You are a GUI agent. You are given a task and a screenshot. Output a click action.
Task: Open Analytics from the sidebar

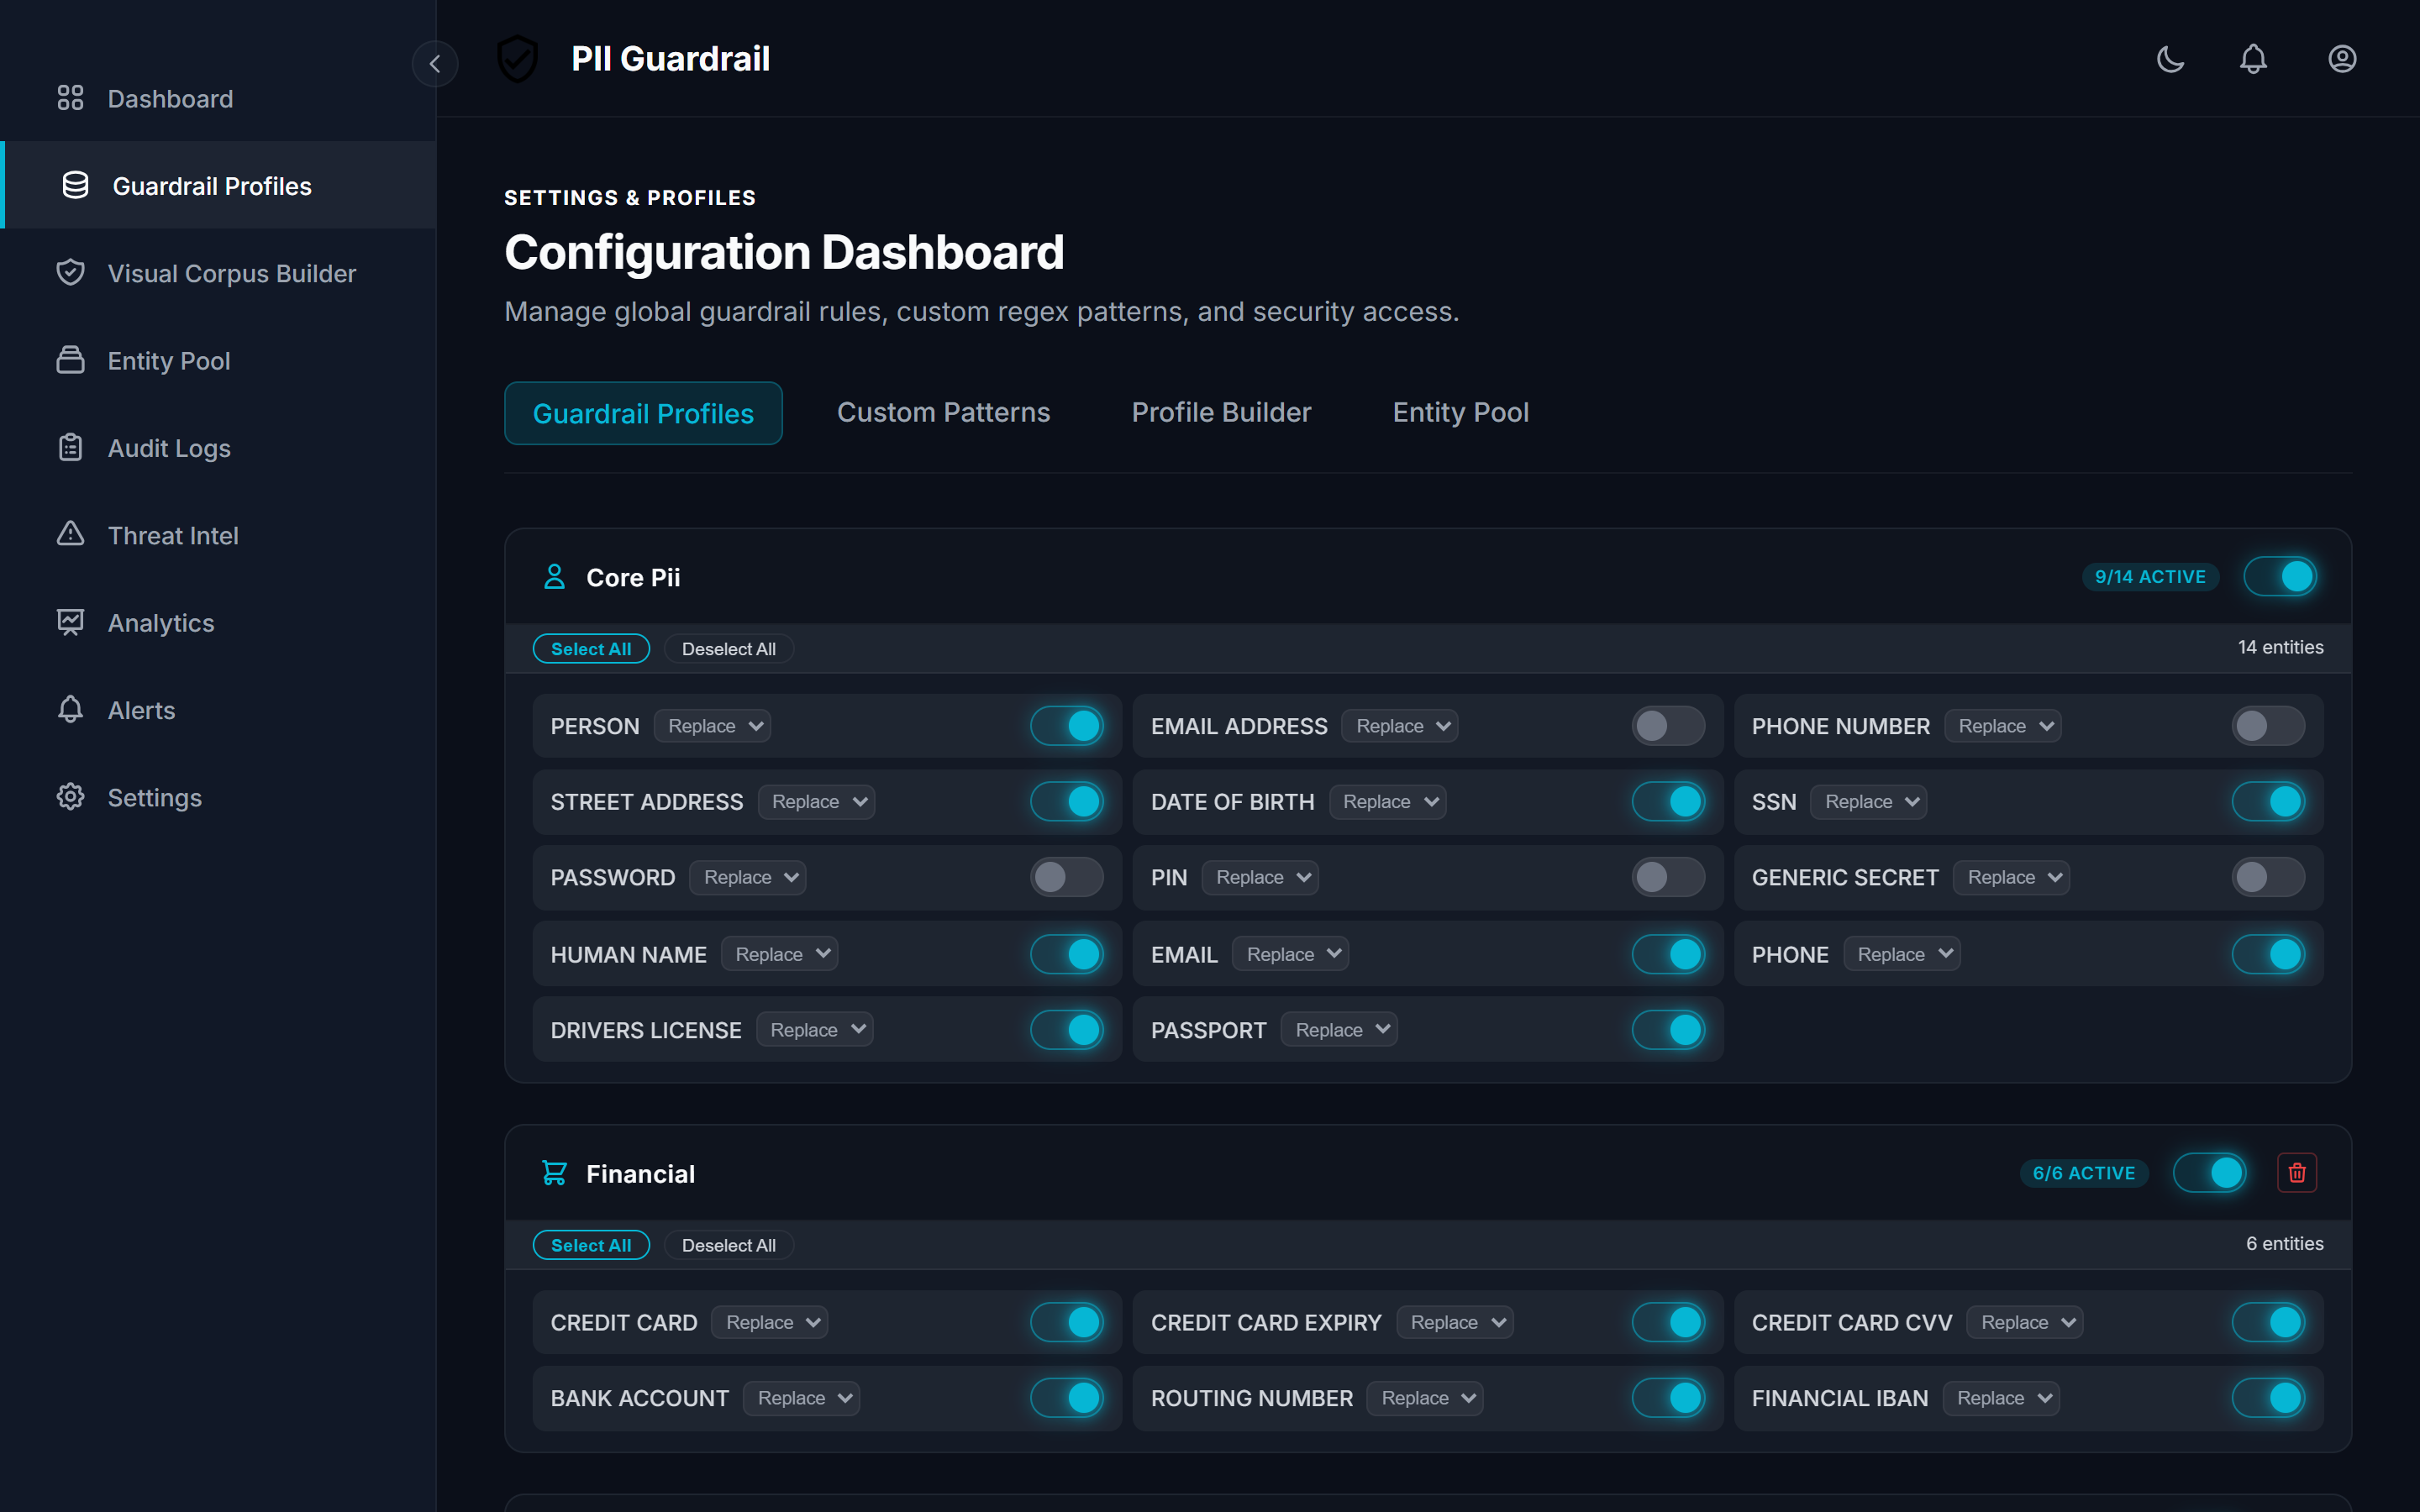[218, 622]
